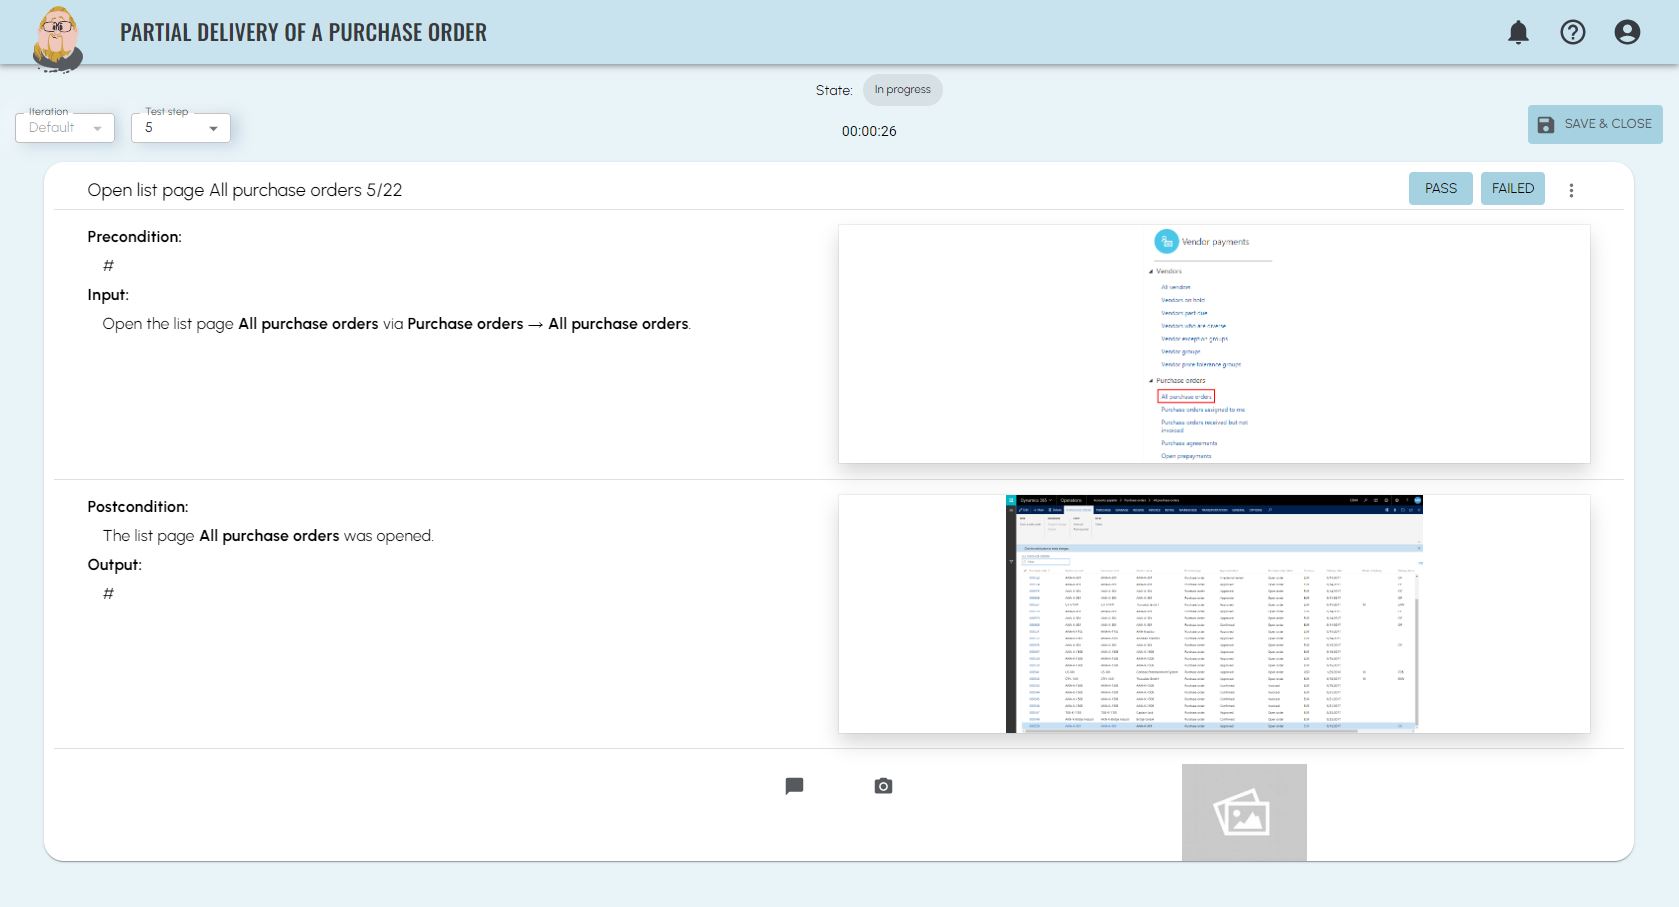Open the three-dot options menu for this step
Image resolution: width=1679 pixels, height=907 pixels.
(1571, 190)
